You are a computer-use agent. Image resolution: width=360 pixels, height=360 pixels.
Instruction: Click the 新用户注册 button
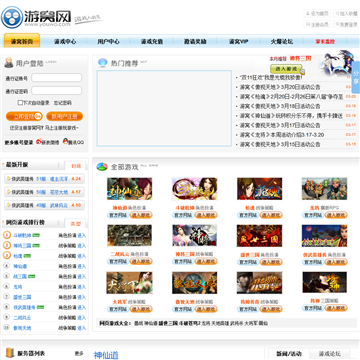64,116
